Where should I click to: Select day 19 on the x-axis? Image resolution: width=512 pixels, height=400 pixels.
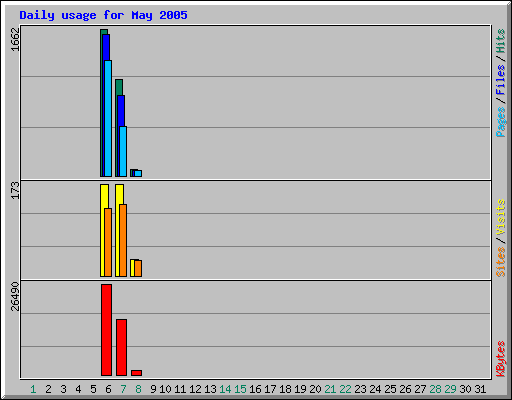coord(300,389)
